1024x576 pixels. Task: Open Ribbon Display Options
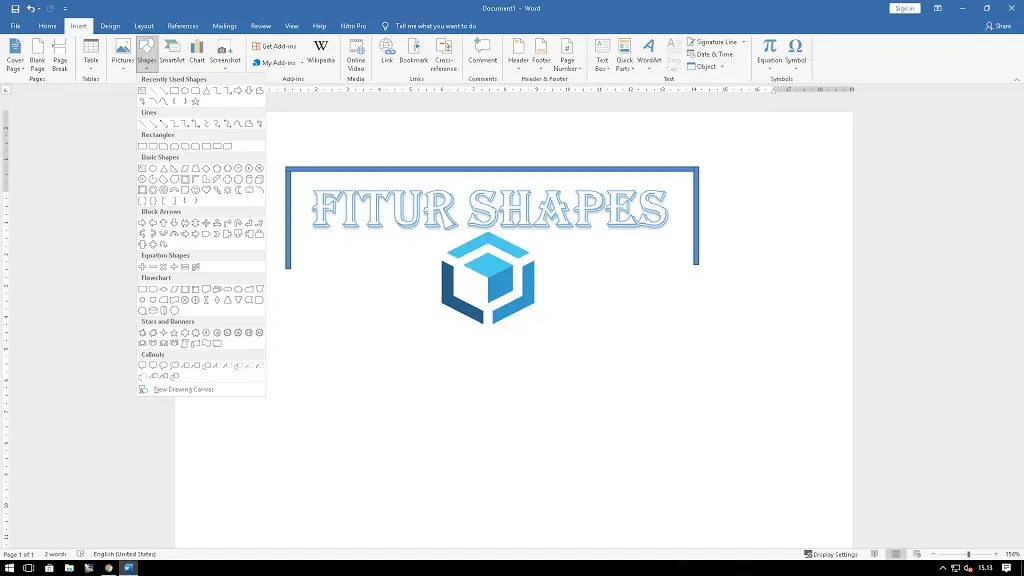pos(938,8)
